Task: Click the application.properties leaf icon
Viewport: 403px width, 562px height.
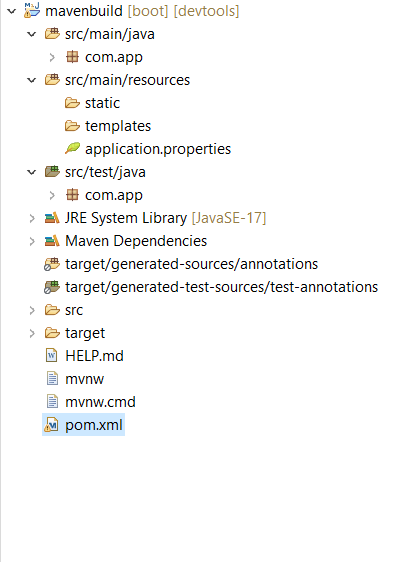Action: (x=72, y=148)
